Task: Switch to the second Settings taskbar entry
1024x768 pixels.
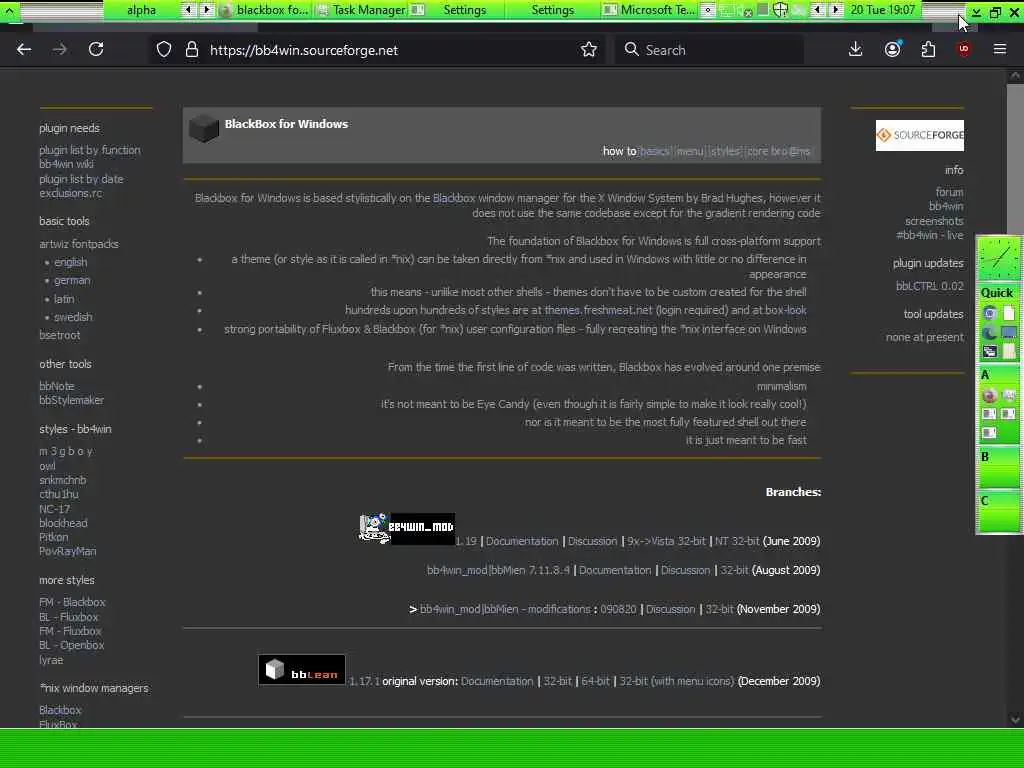Action: (552, 10)
